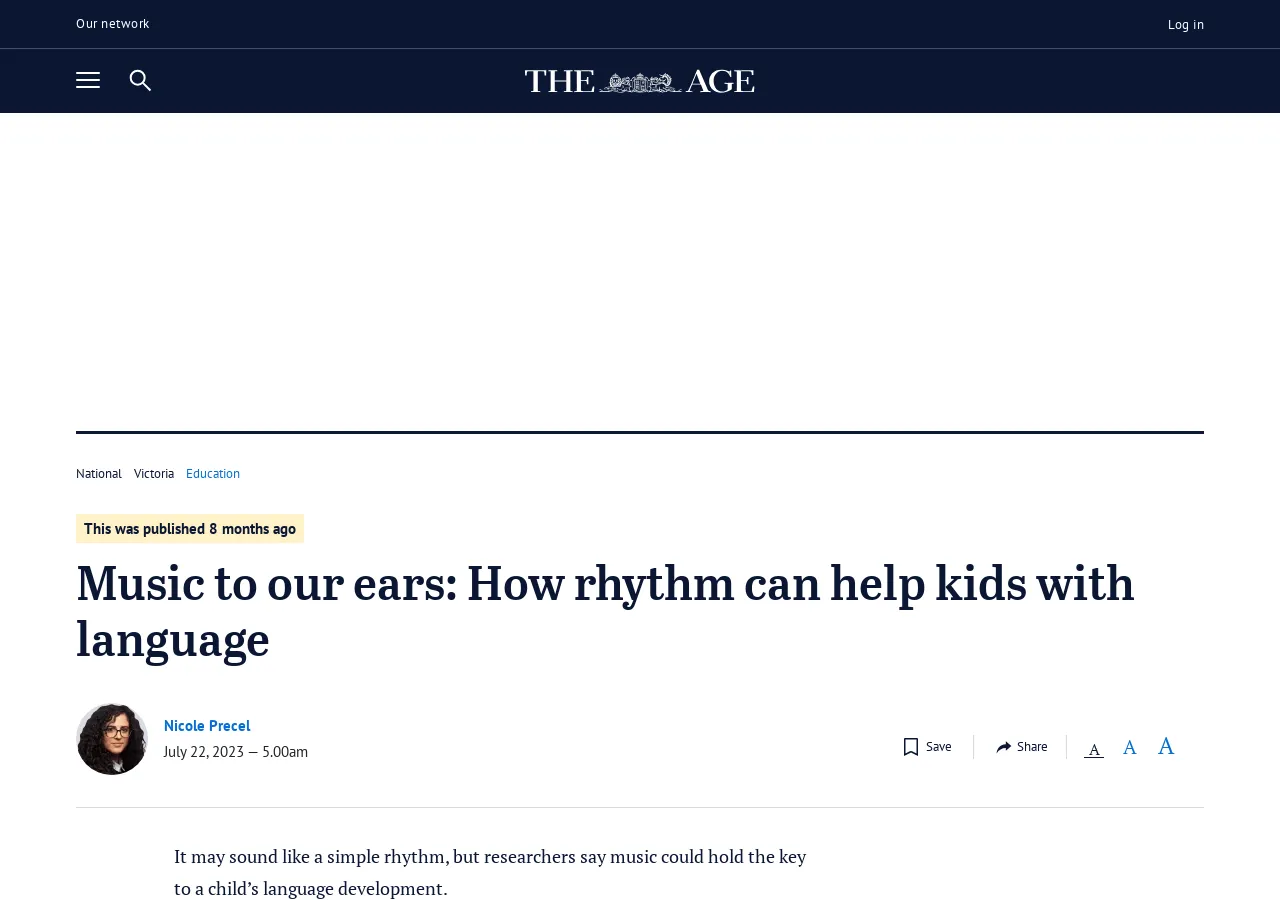Open the Education topic page
This screenshot has height=900, width=1280.
point(213,472)
